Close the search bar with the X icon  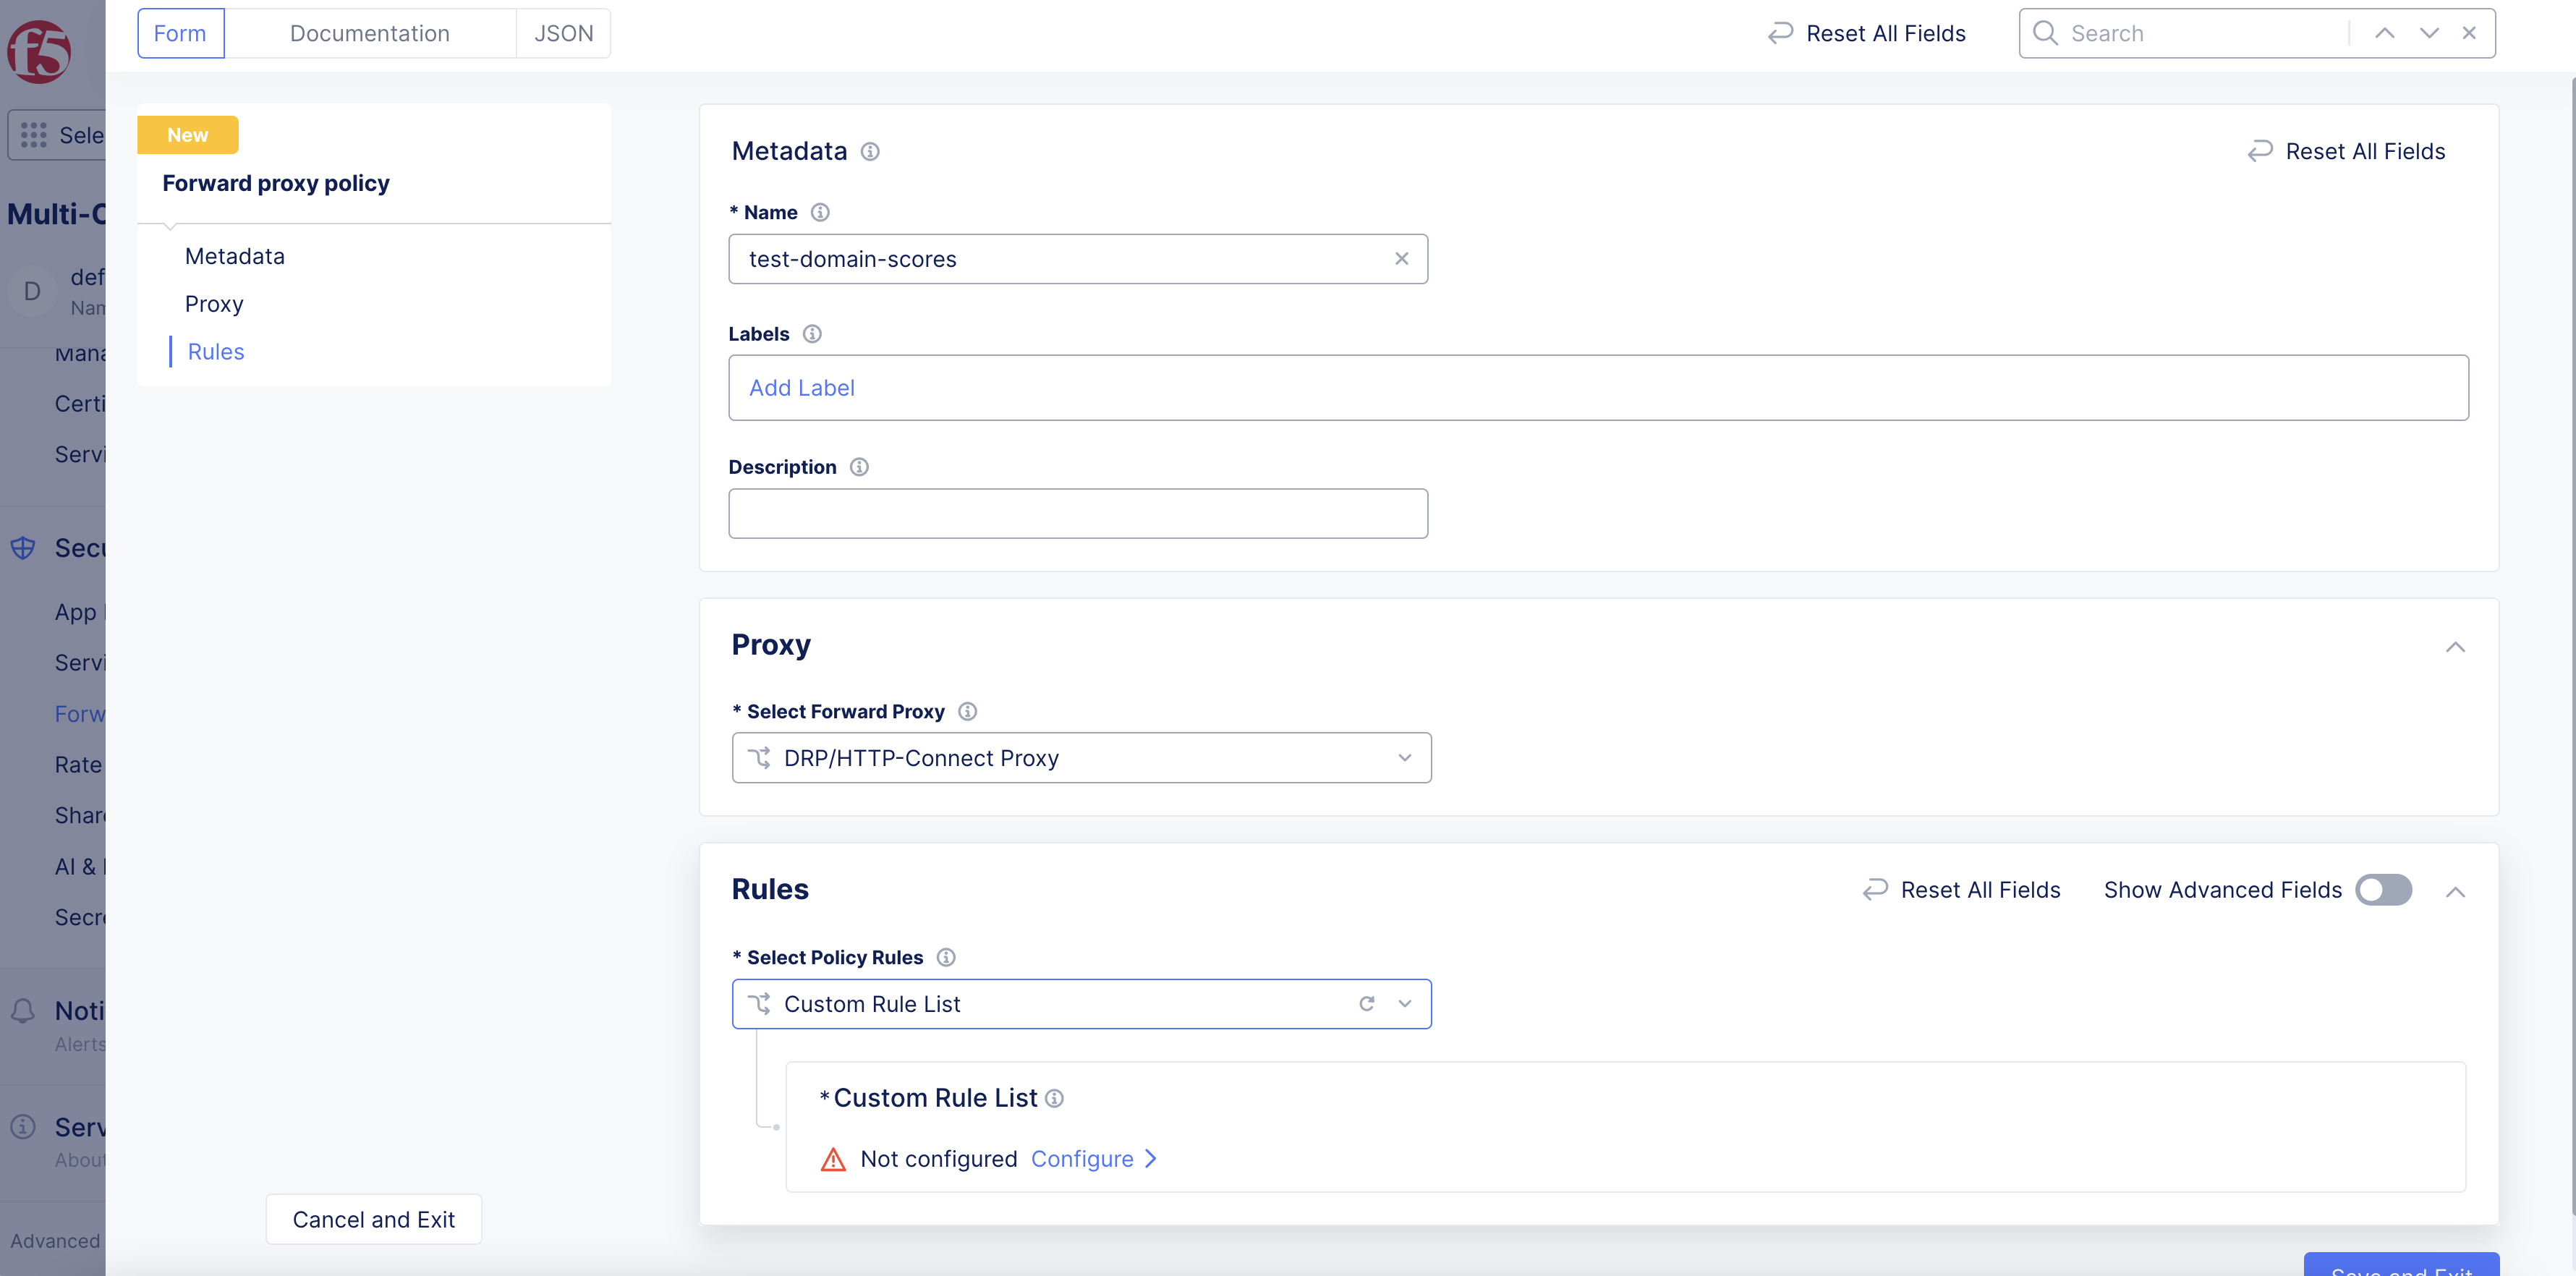point(2469,32)
